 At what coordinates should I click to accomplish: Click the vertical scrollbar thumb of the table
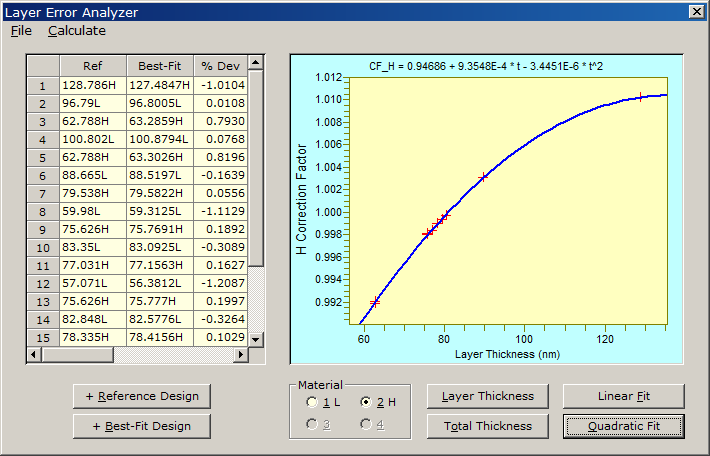(255, 168)
